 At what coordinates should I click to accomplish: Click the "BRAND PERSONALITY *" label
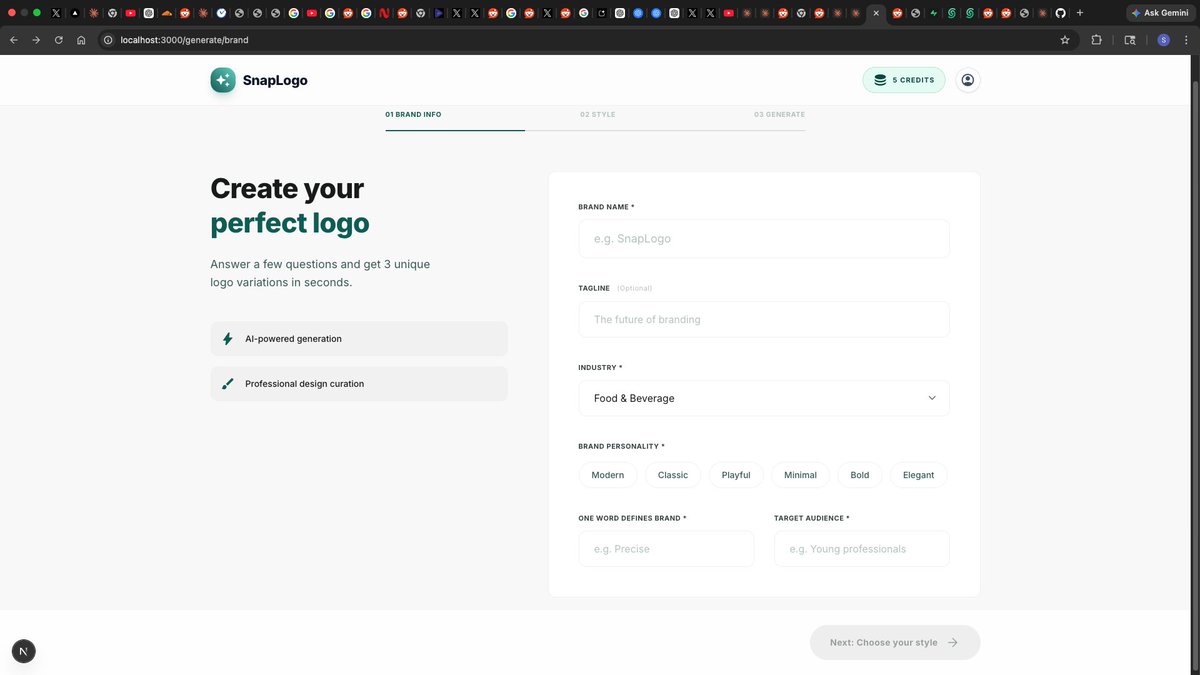[621, 446]
